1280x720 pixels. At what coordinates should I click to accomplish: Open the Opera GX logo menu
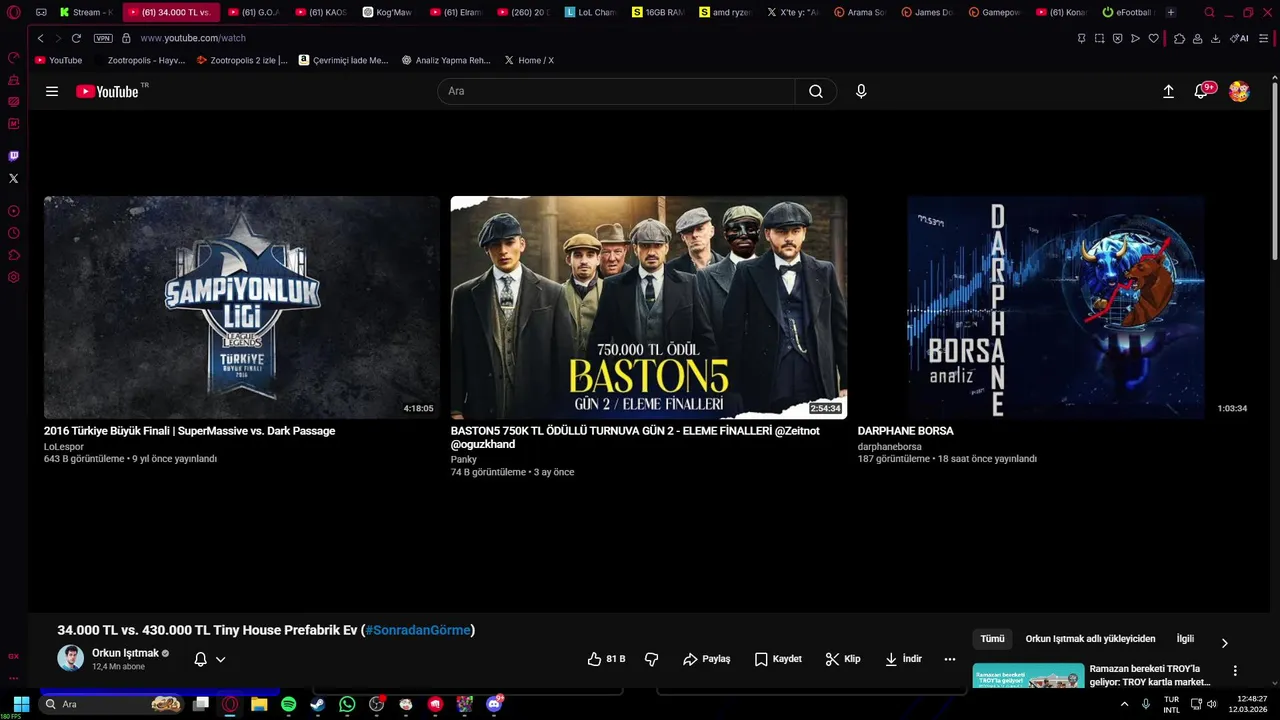13,12
